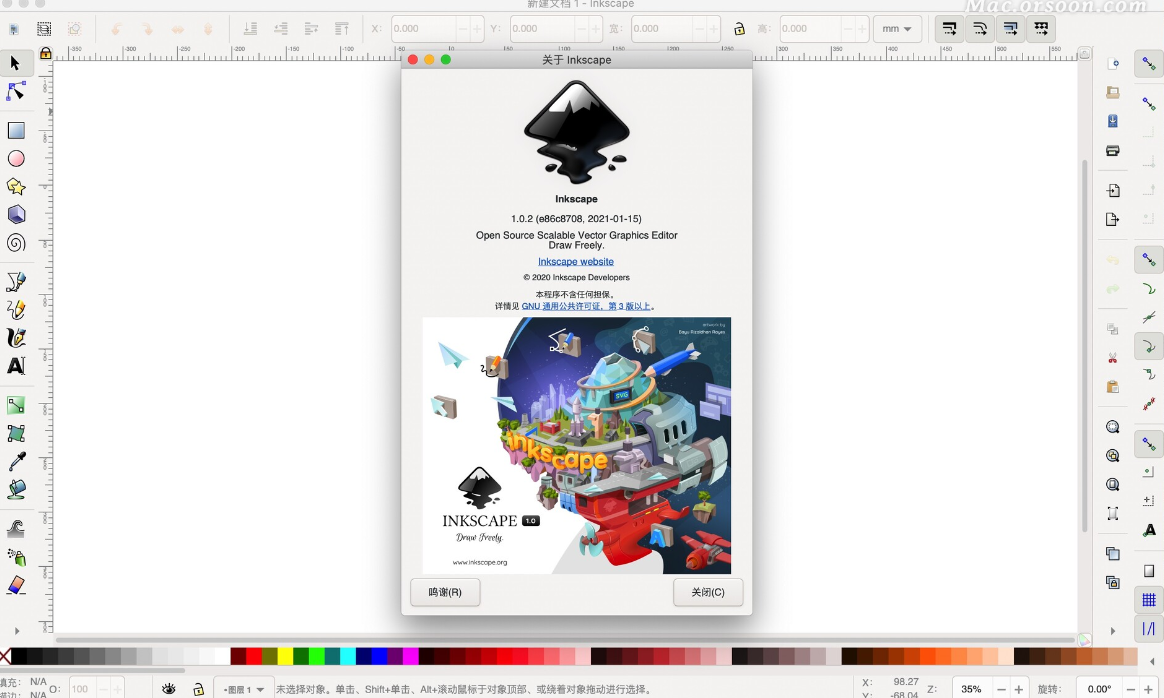Click the 关闭(C) close button
1164x698 pixels.
click(707, 593)
